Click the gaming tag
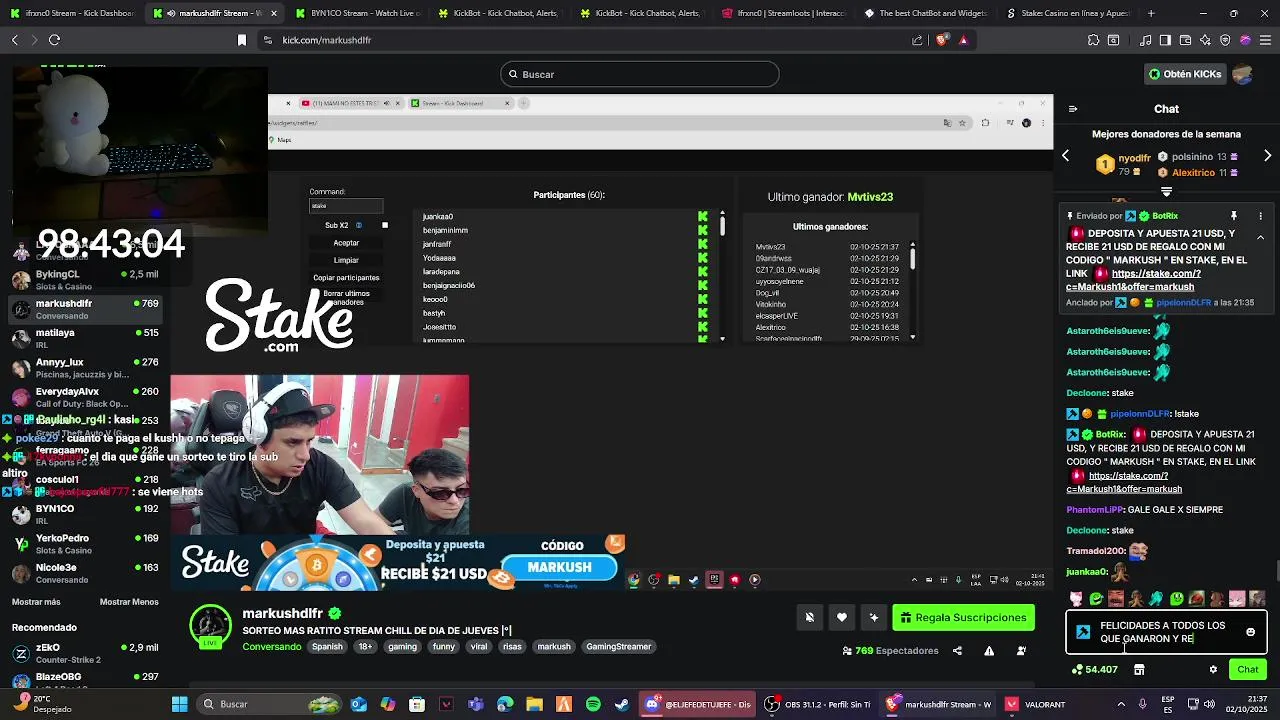Image resolution: width=1280 pixels, height=720 pixels. coord(402,647)
